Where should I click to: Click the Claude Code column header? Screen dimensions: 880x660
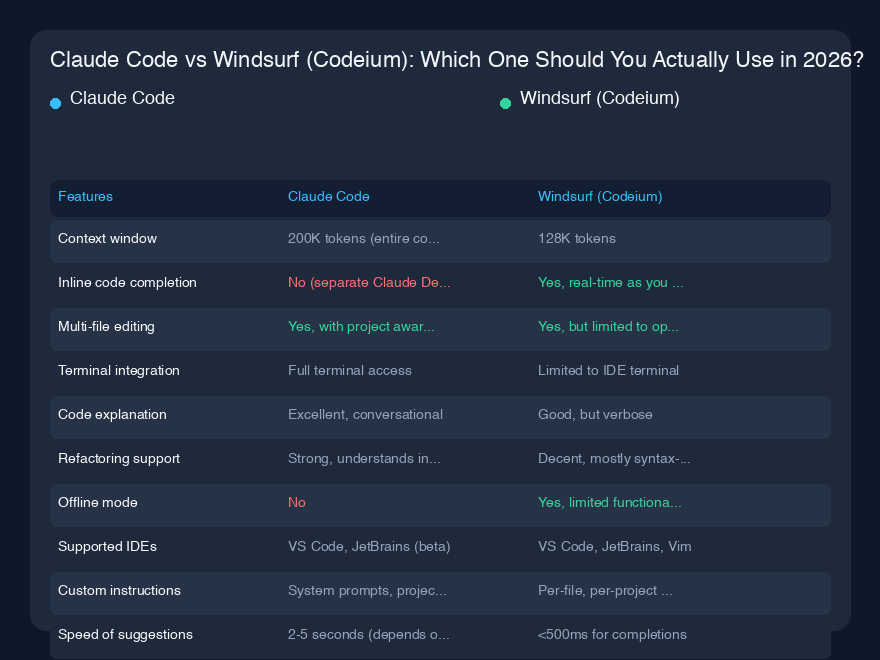tap(329, 196)
